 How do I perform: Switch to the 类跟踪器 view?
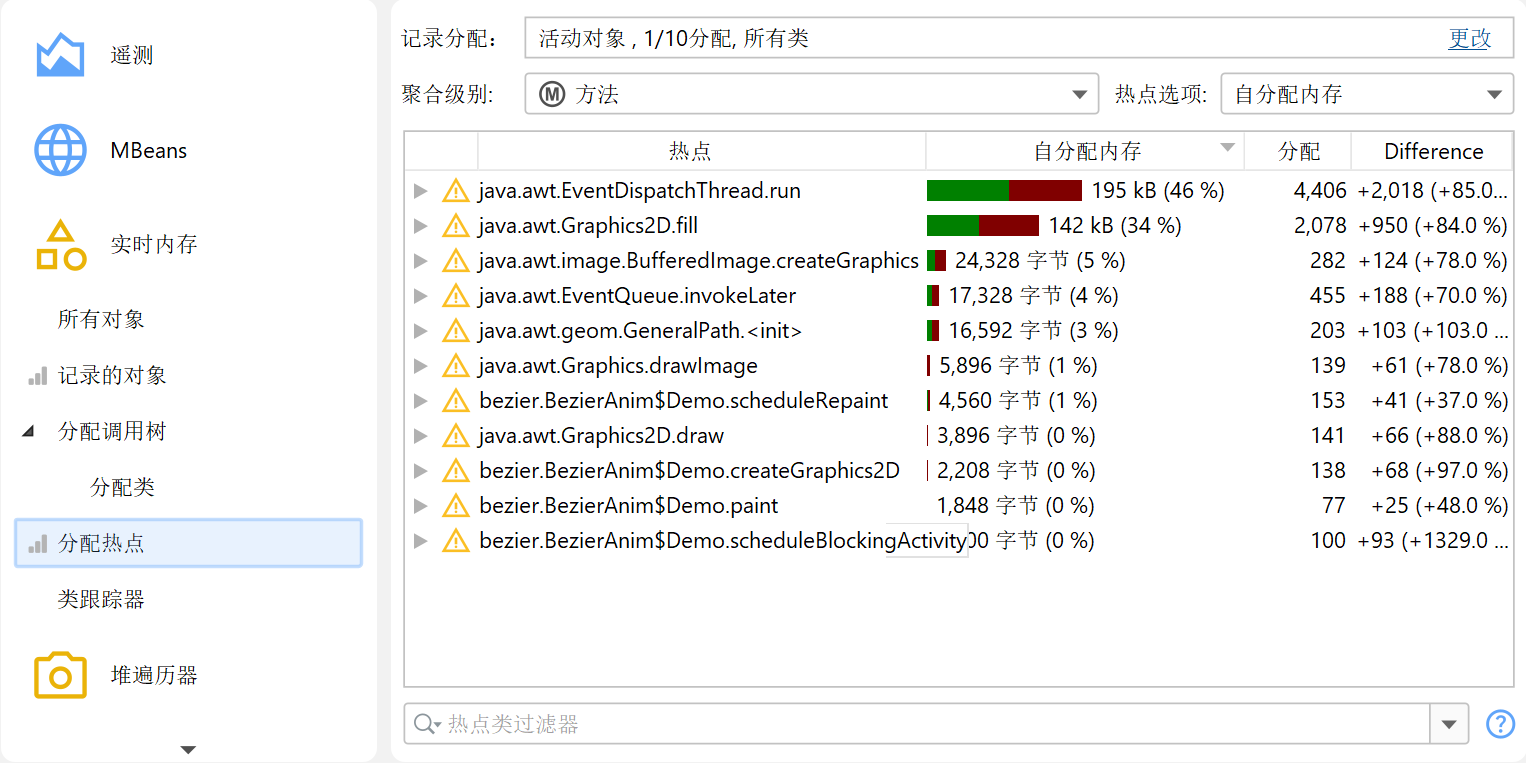pyautogui.click(x=101, y=600)
